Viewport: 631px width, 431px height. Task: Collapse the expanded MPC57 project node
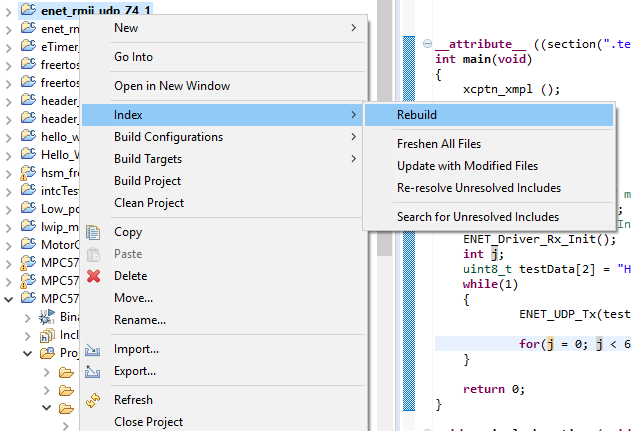pyautogui.click(x=8, y=299)
